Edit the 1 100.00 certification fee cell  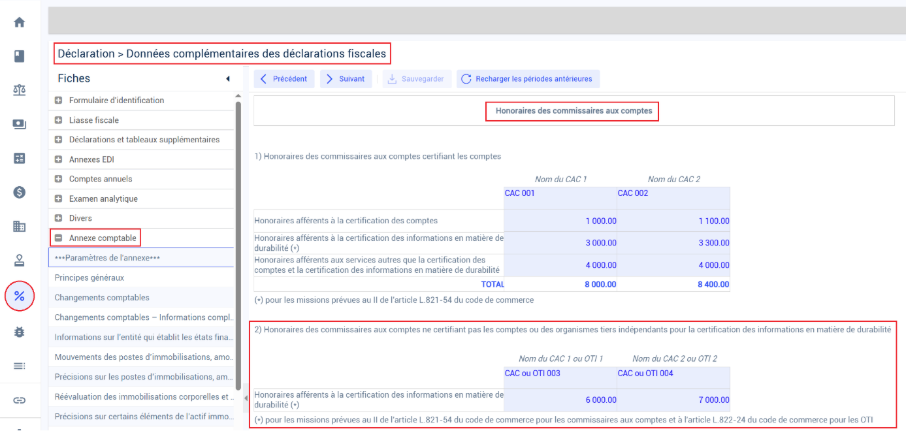(673, 221)
